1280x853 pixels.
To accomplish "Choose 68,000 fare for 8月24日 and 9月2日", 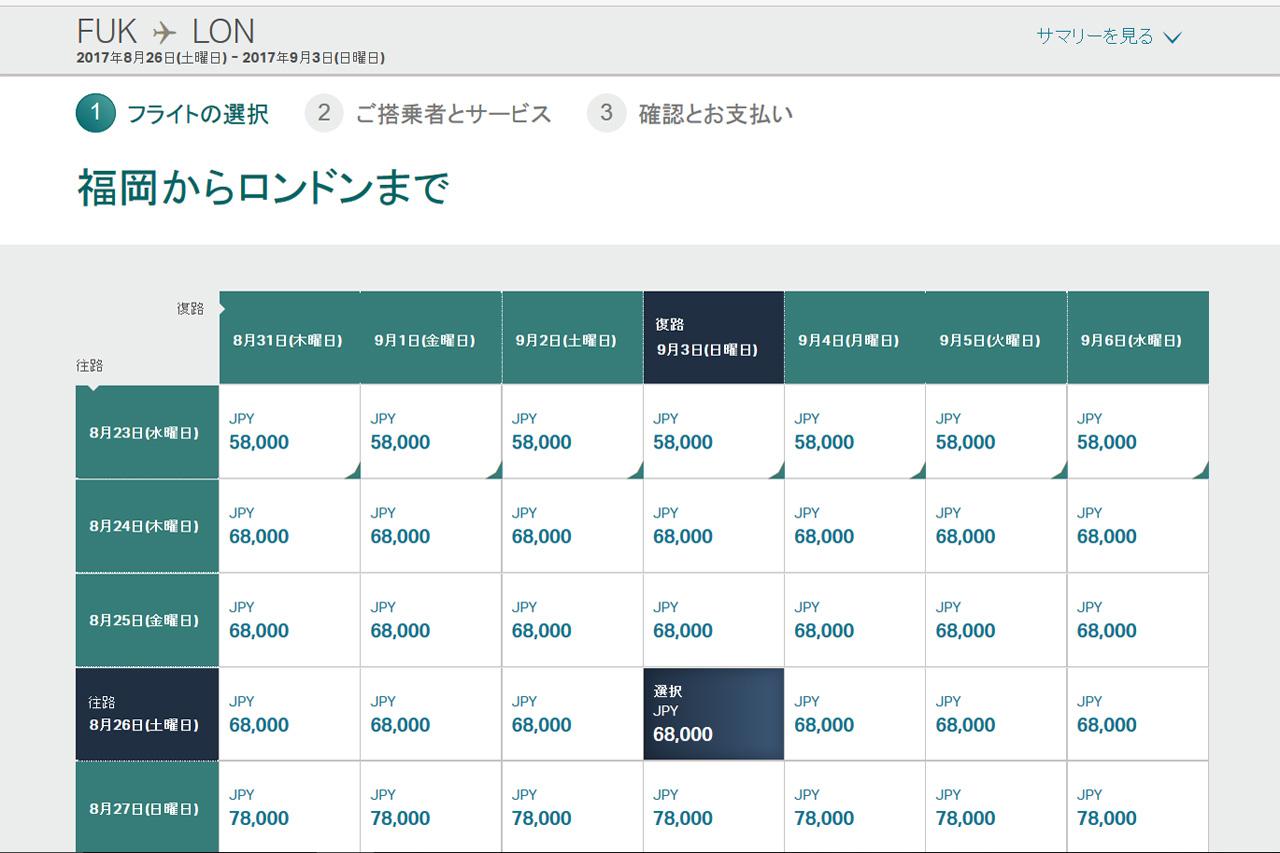I will pyautogui.click(x=572, y=526).
